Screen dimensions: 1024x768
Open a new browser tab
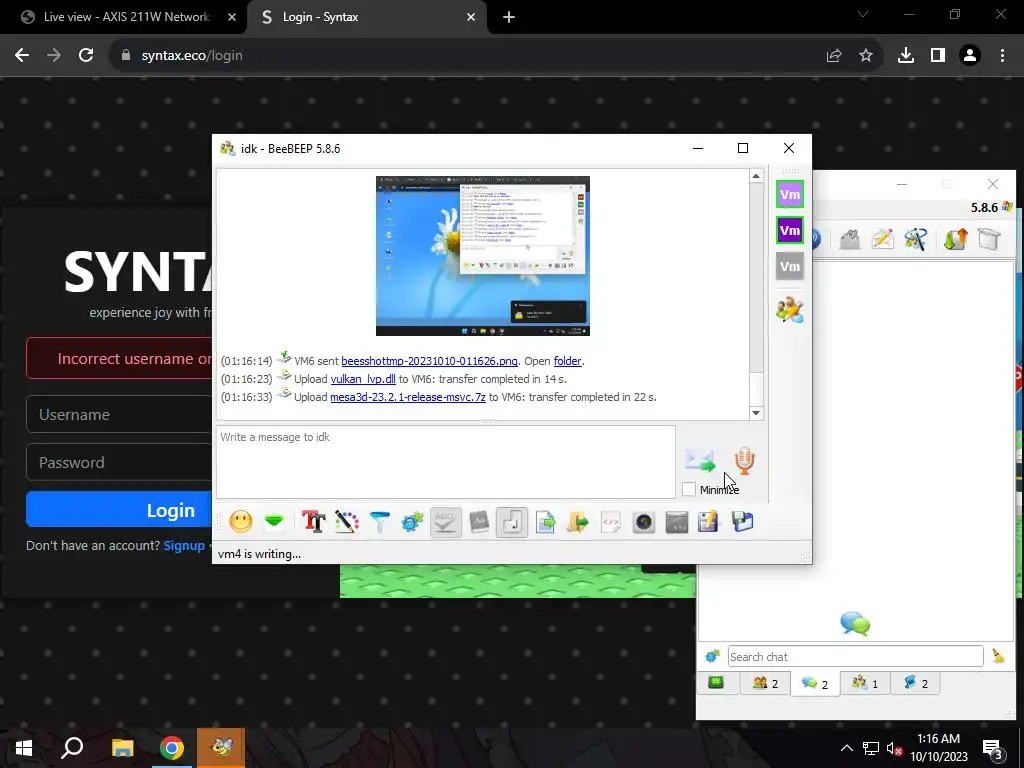(509, 17)
